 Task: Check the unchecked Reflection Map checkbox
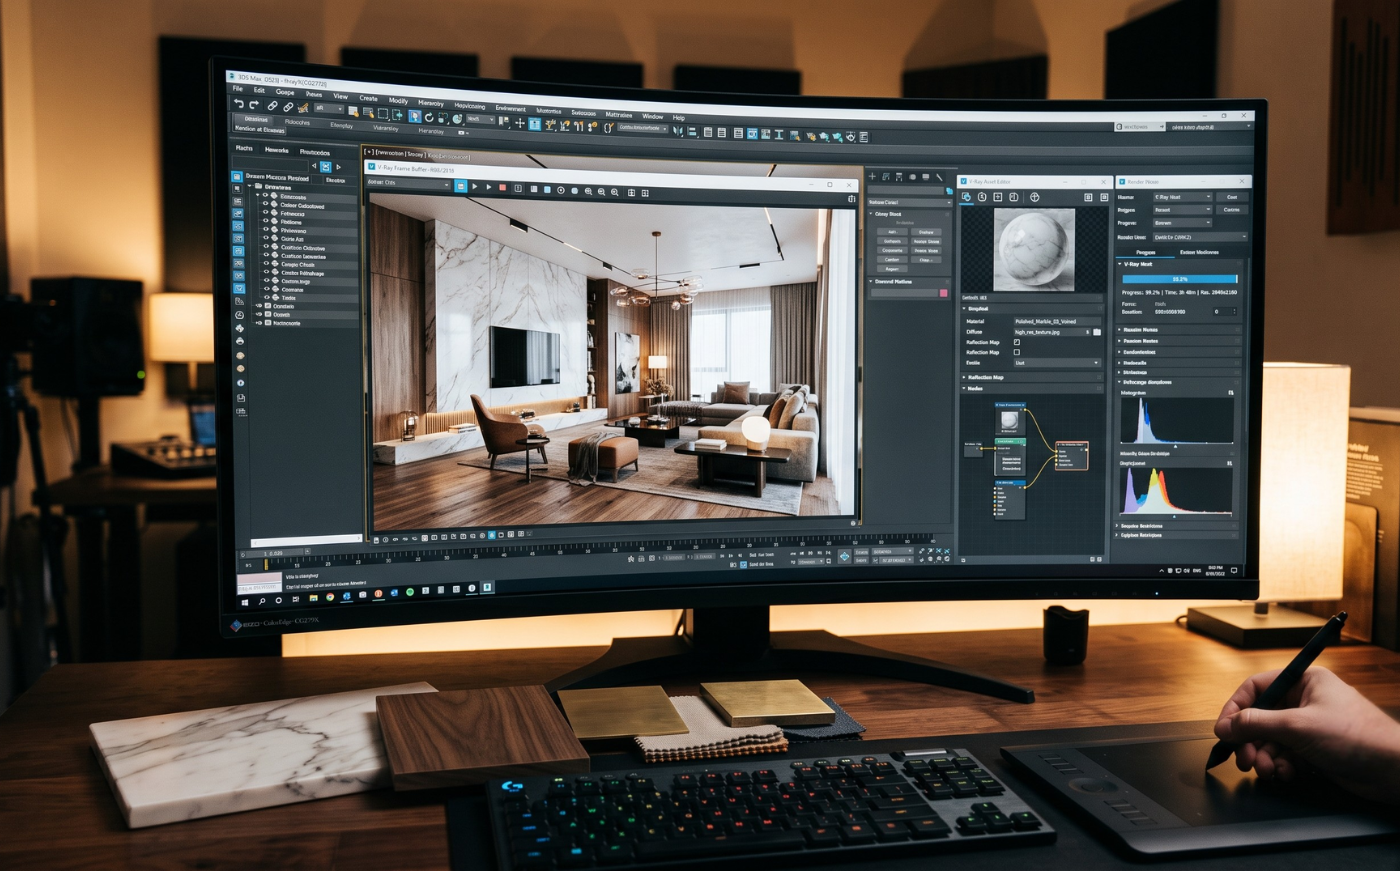click(1017, 352)
